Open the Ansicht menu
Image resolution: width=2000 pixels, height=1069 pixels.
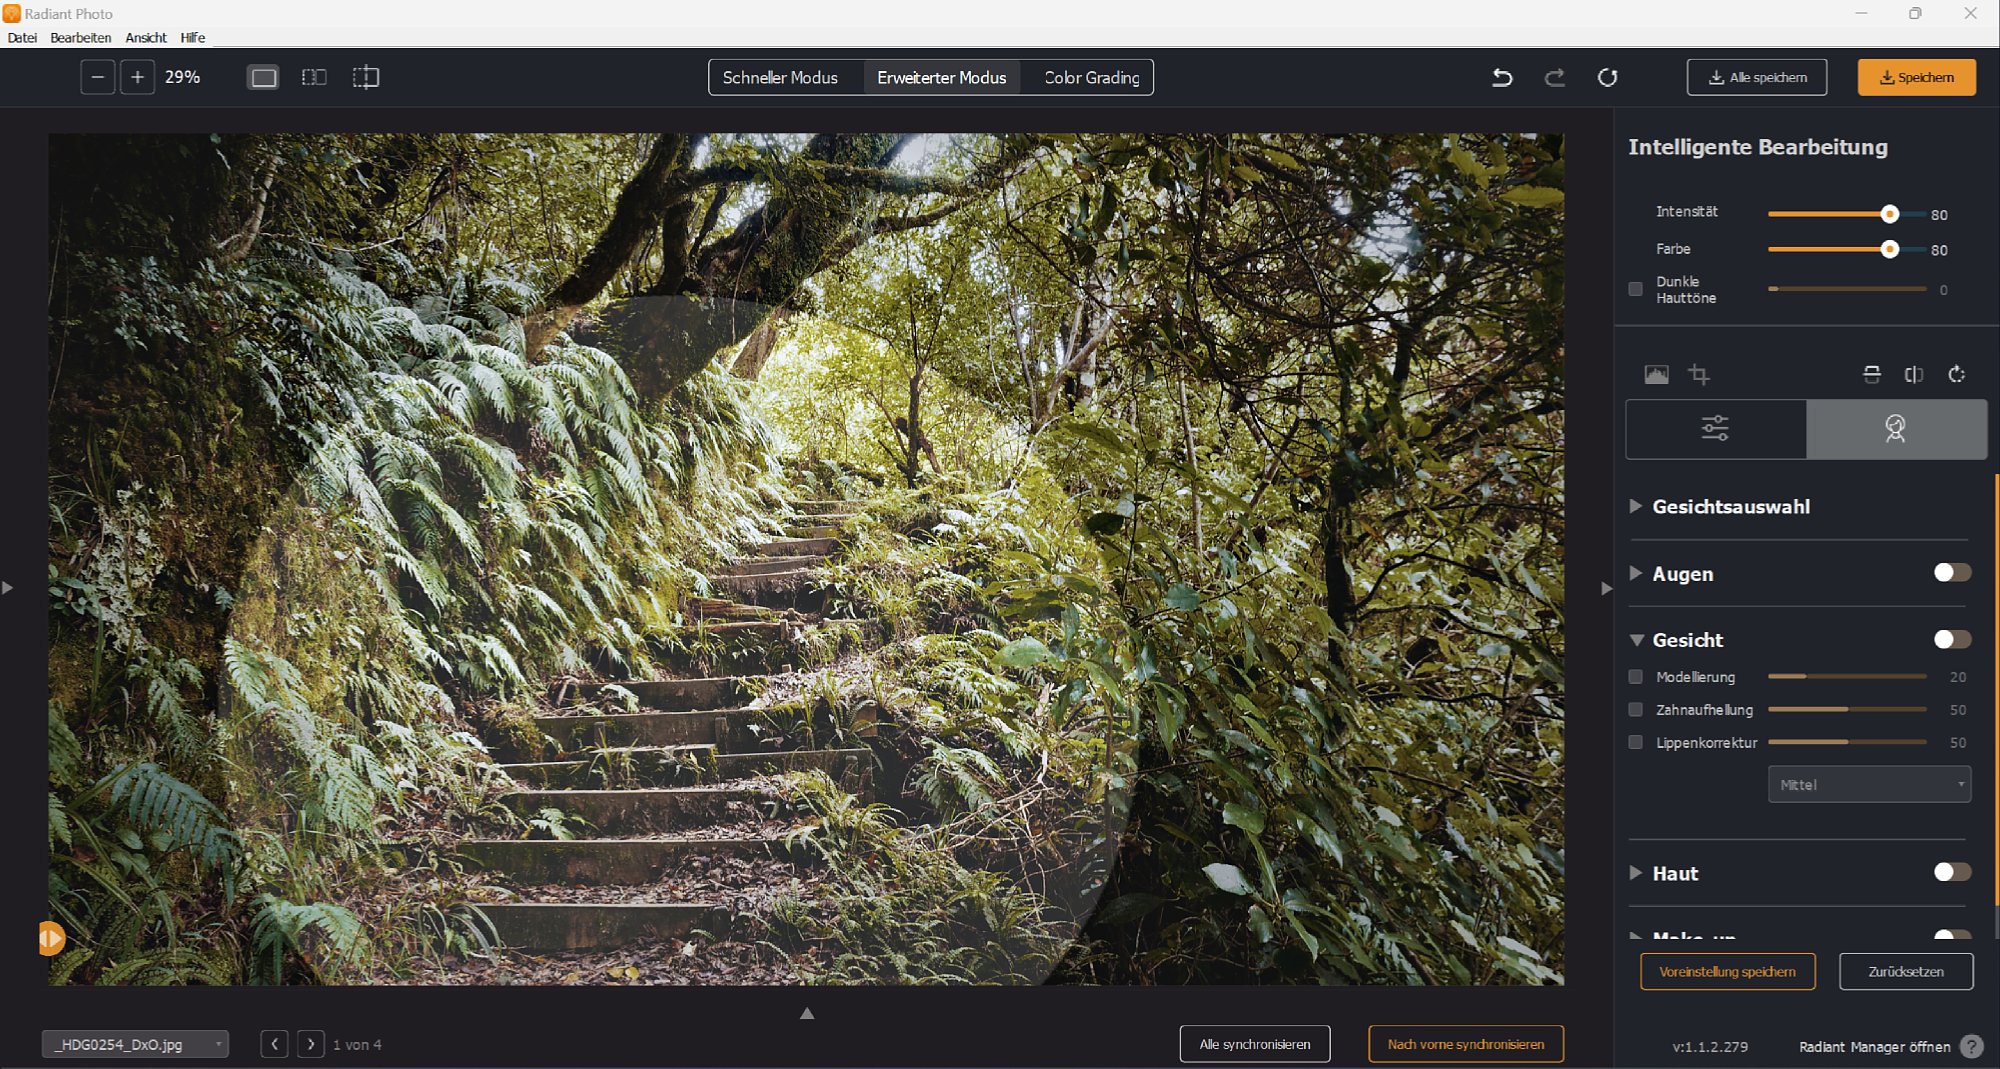146,38
